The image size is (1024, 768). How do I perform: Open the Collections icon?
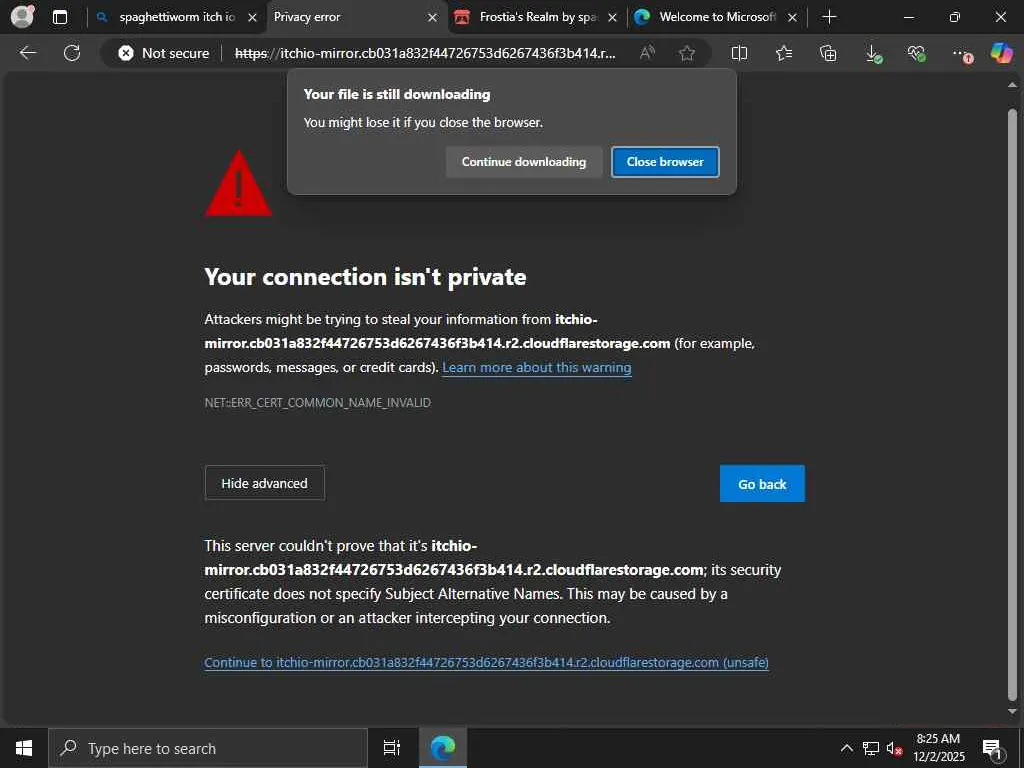click(x=828, y=53)
